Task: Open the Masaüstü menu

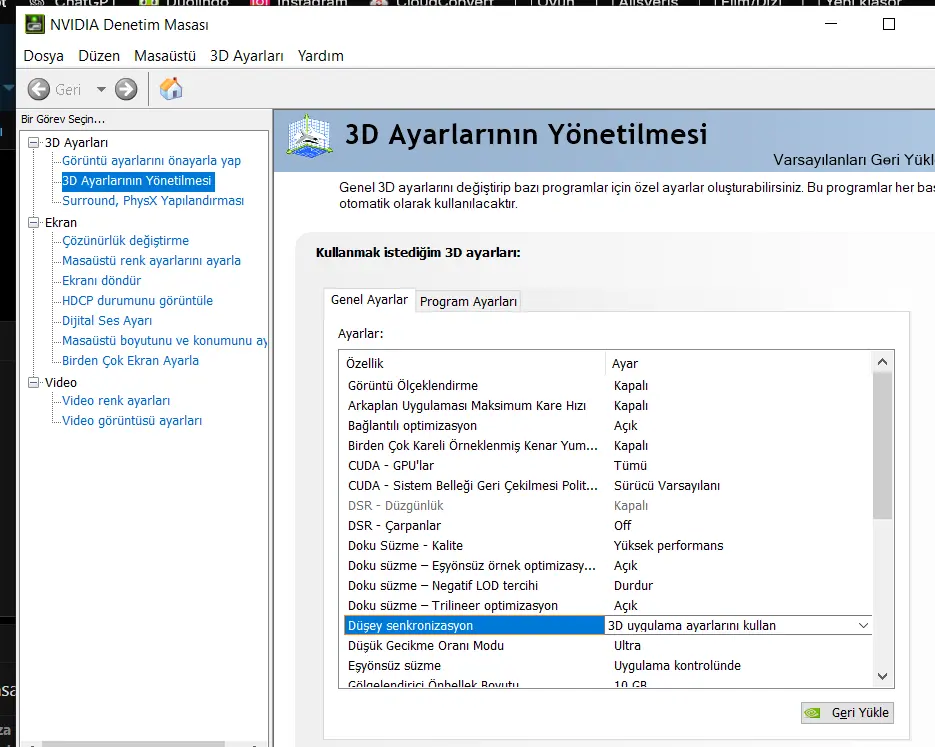Action: 165,56
